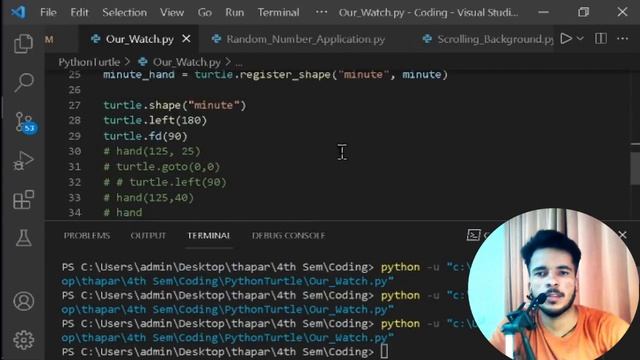Click the webcam overlay of the presenter
This screenshot has width=640, height=360.
(x=552, y=285)
